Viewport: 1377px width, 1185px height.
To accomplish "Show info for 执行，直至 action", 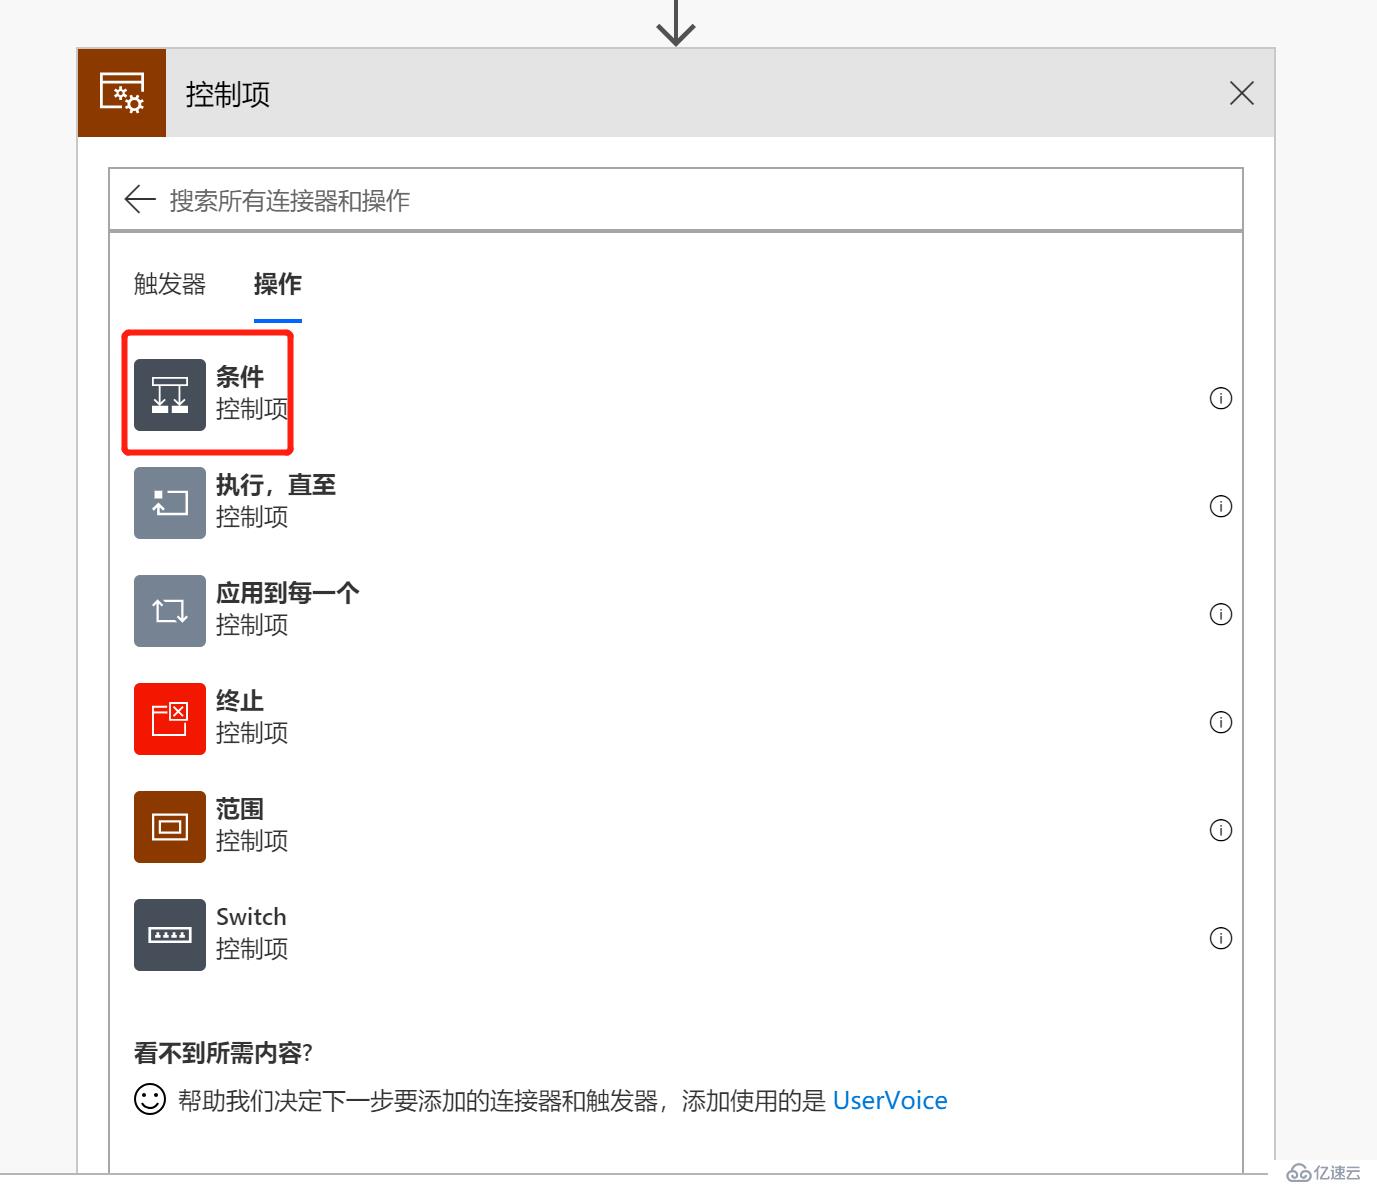I will [x=1221, y=506].
